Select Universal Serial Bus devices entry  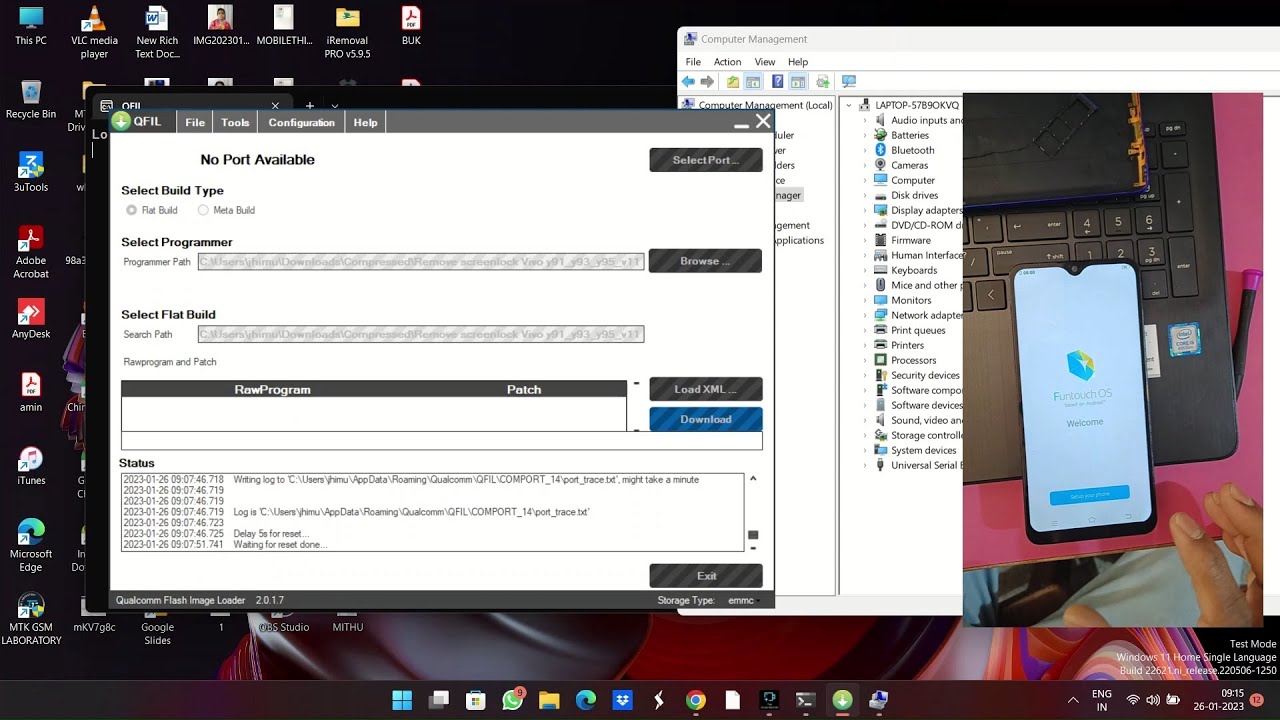click(x=918, y=465)
